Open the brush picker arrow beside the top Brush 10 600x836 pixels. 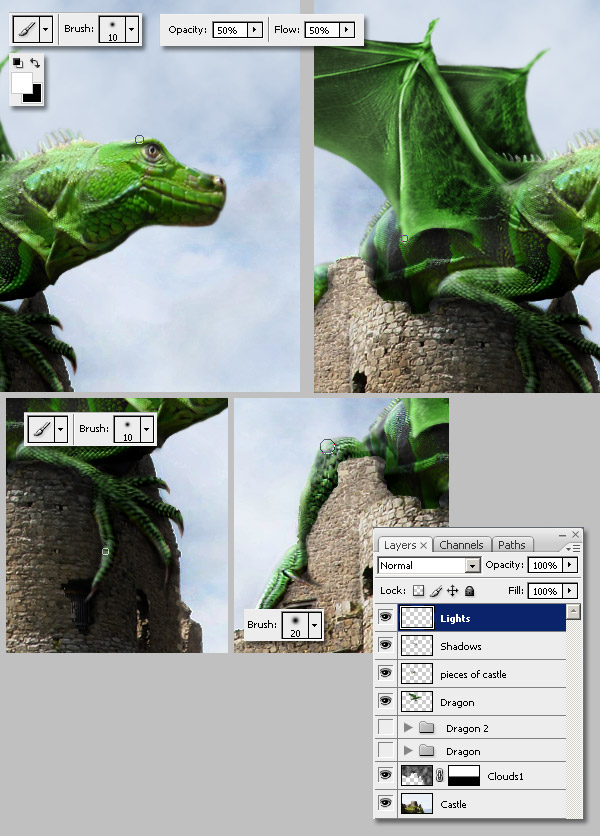tap(131, 29)
